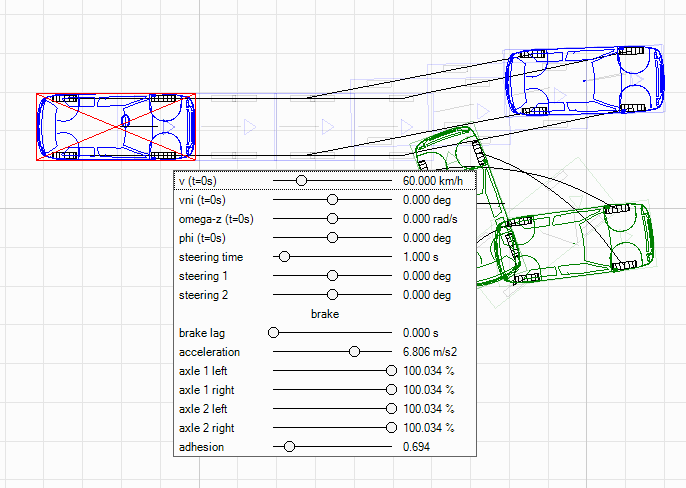Click the adhesion slider handle
The image size is (686, 488).
click(x=290, y=447)
